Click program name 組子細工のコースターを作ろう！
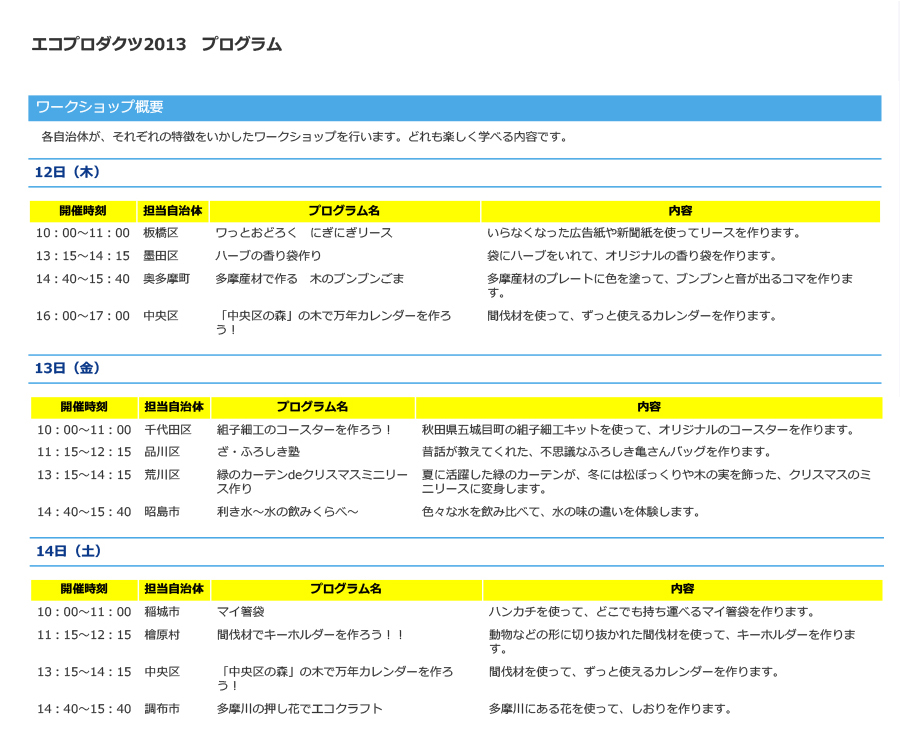 tap(304, 430)
